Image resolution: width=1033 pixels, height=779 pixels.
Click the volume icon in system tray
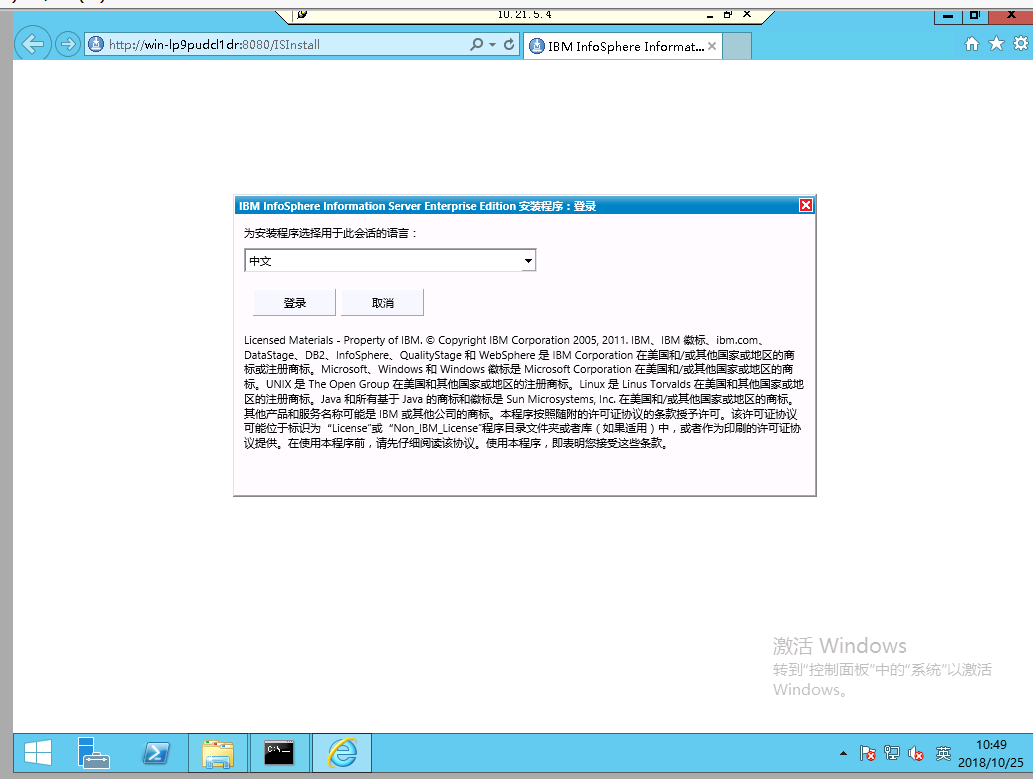coord(916,753)
